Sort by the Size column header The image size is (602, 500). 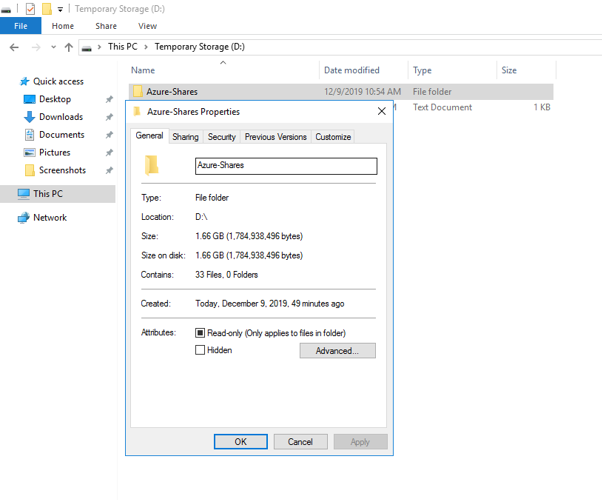tap(509, 70)
